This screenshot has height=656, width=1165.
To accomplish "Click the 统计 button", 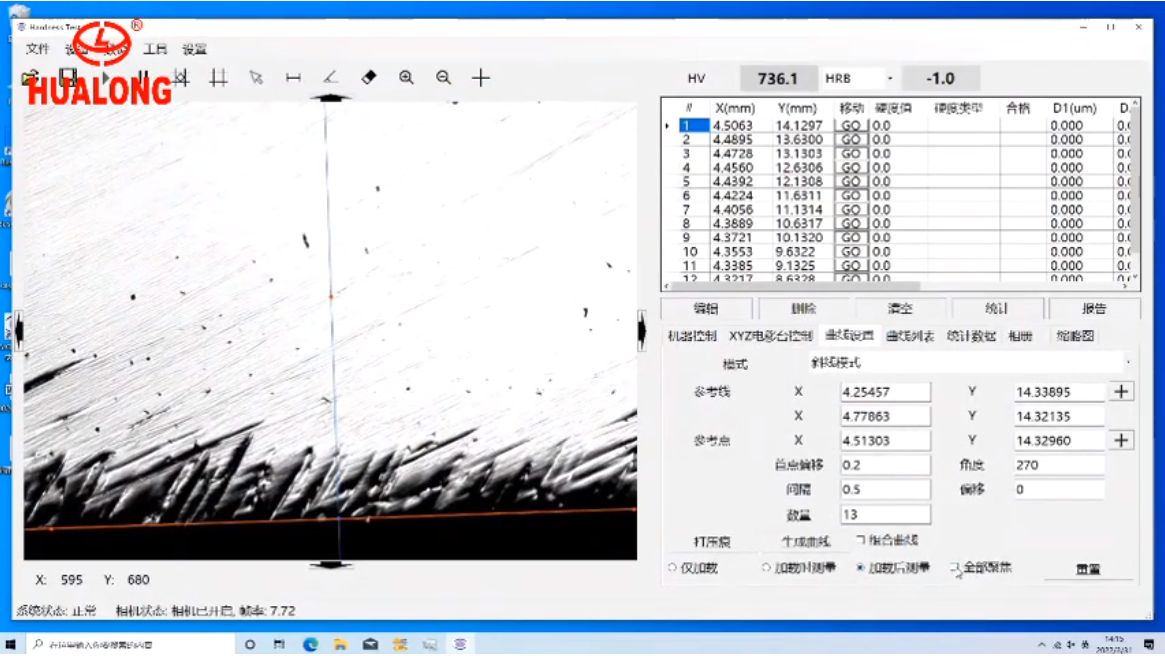I will point(996,308).
